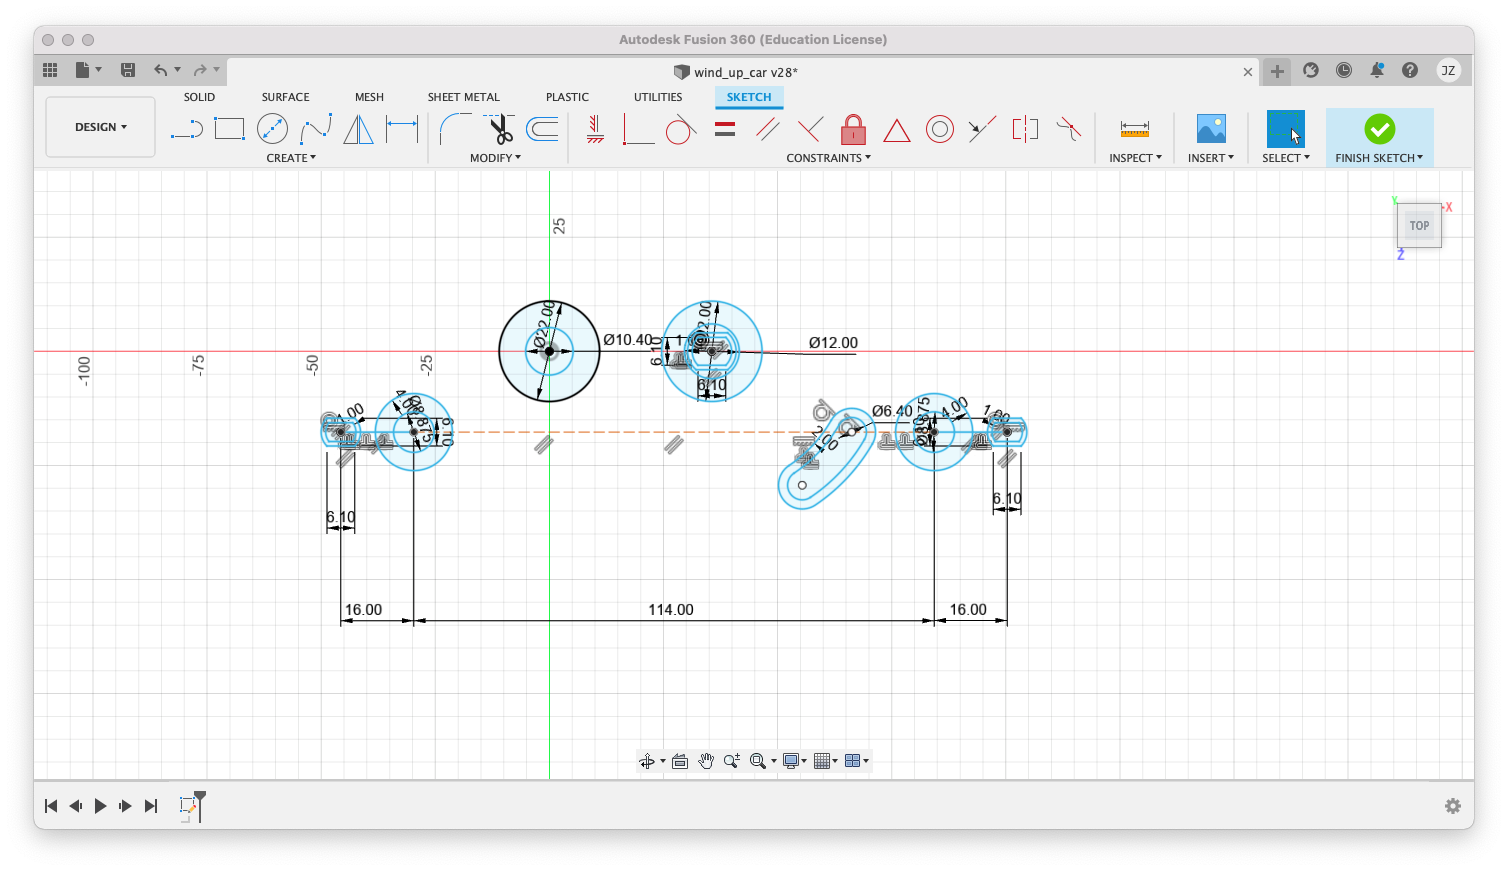The image size is (1508, 871).
Task: Select the Fillet tool in Modify
Action: point(455,129)
